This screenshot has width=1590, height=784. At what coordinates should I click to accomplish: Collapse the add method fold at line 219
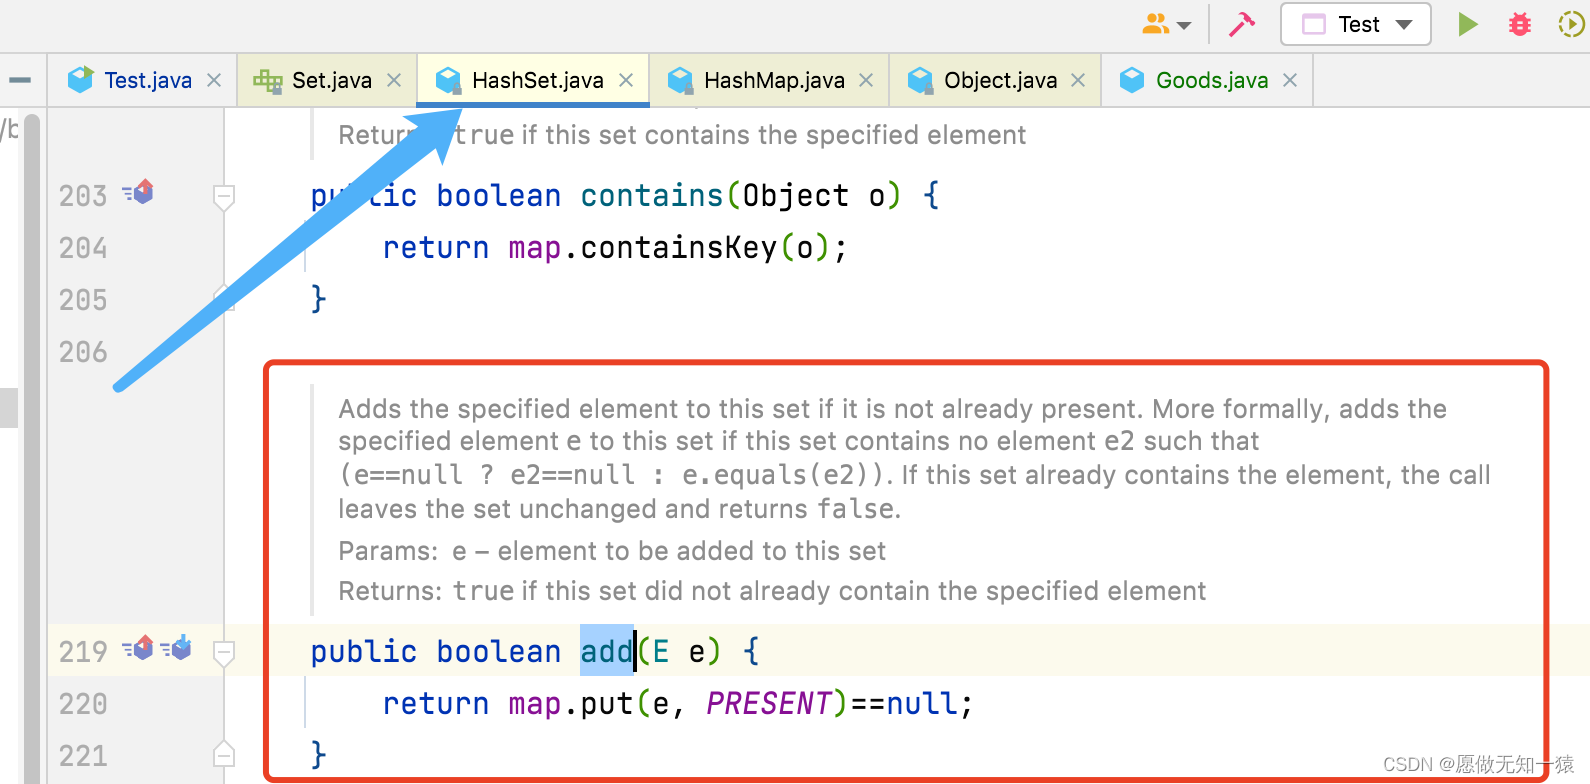click(x=224, y=653)
